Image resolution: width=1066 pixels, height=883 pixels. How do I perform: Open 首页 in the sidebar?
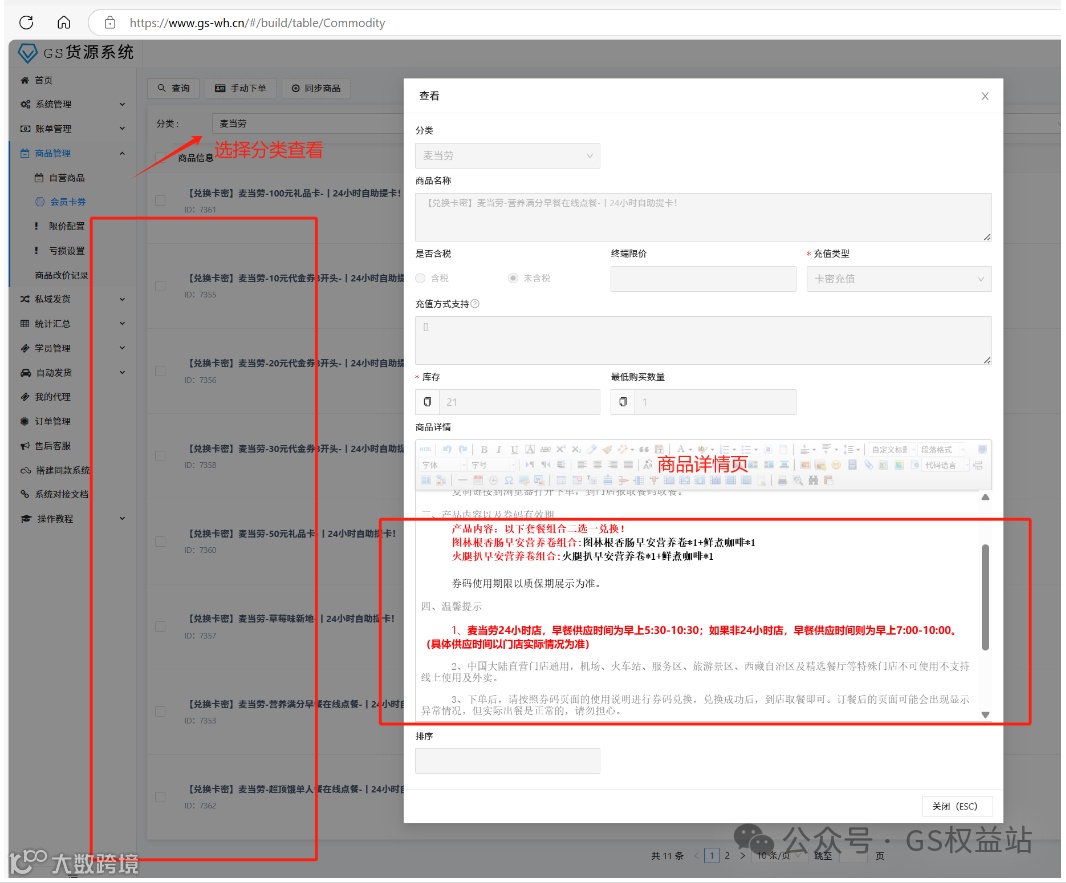[x=44, y=80]
